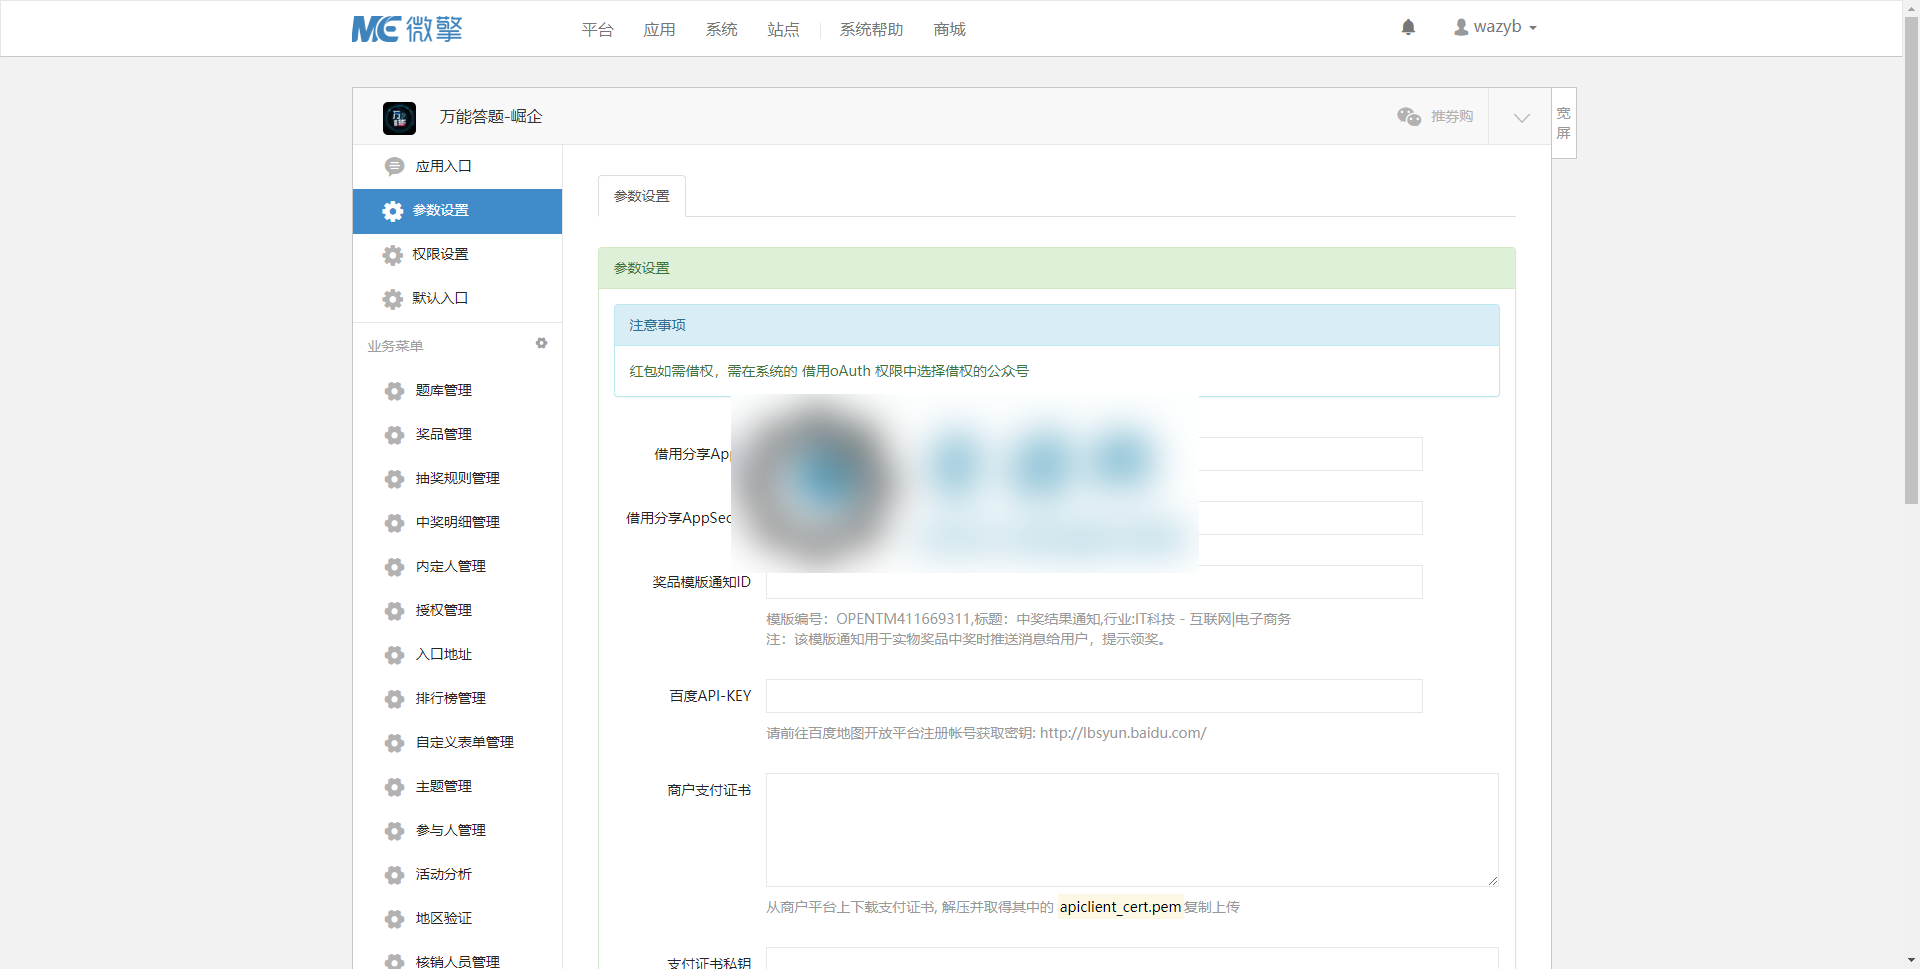
Task: Click the user avatar icon beside wazyb
Action: pyautogui.click(x=1461, y=27)
